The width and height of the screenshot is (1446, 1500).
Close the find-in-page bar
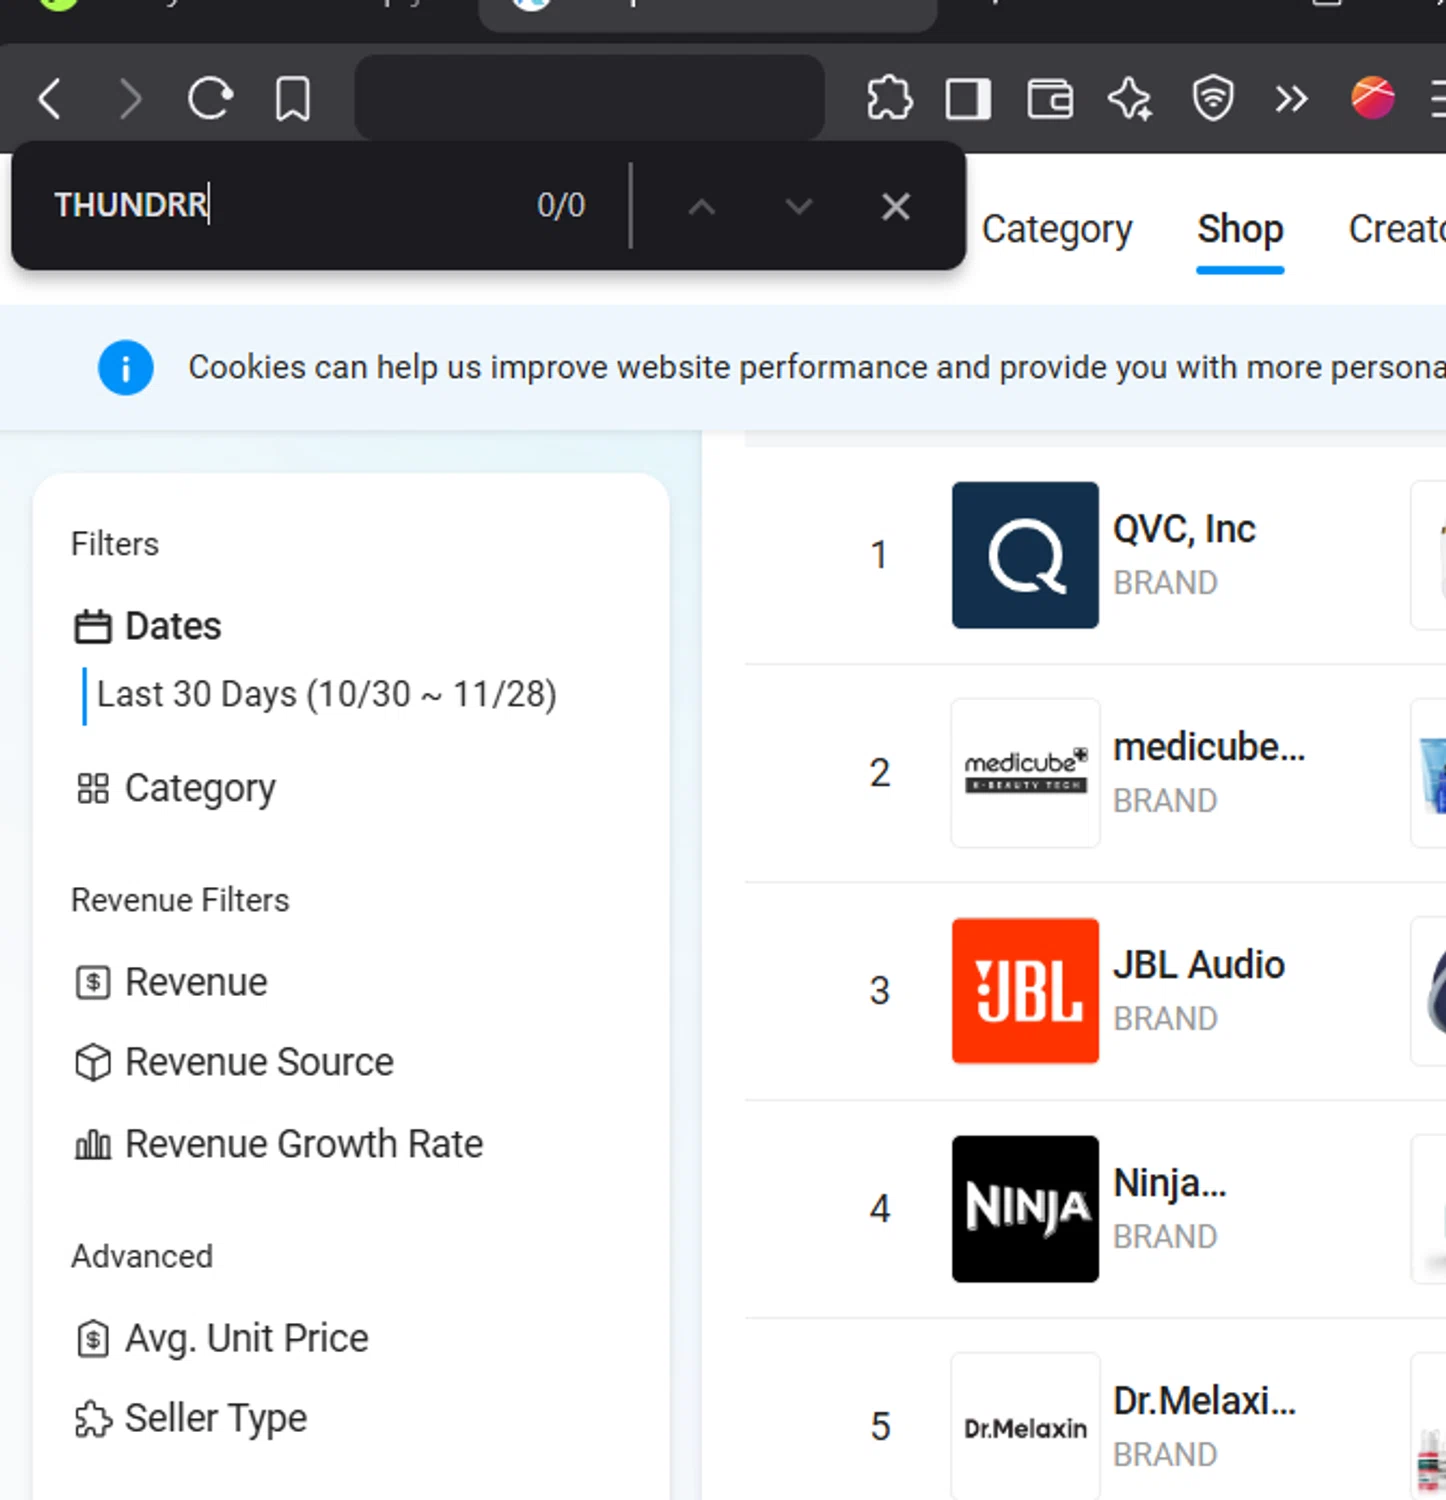coord(896,207)
